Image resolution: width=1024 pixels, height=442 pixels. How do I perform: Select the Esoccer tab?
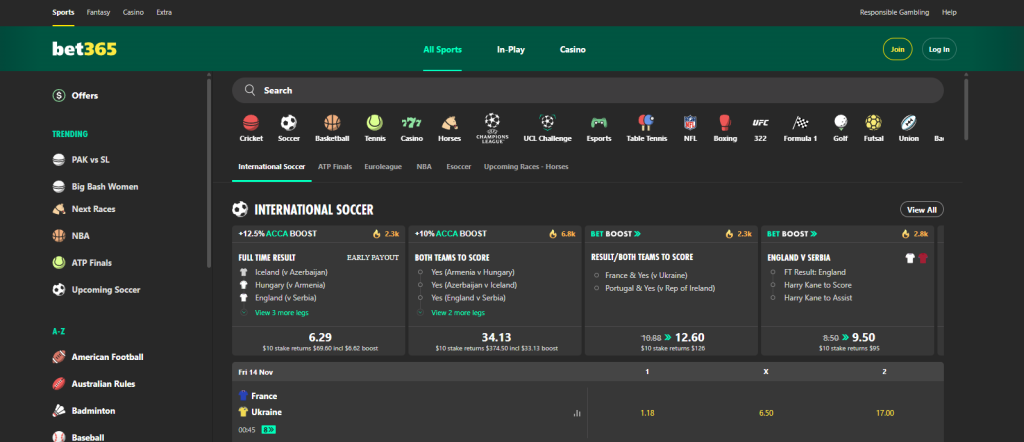coord(458,166)
